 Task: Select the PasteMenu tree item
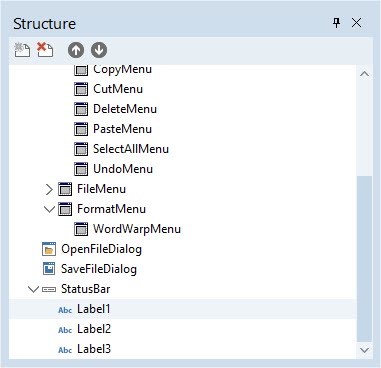tap(122, 129)
